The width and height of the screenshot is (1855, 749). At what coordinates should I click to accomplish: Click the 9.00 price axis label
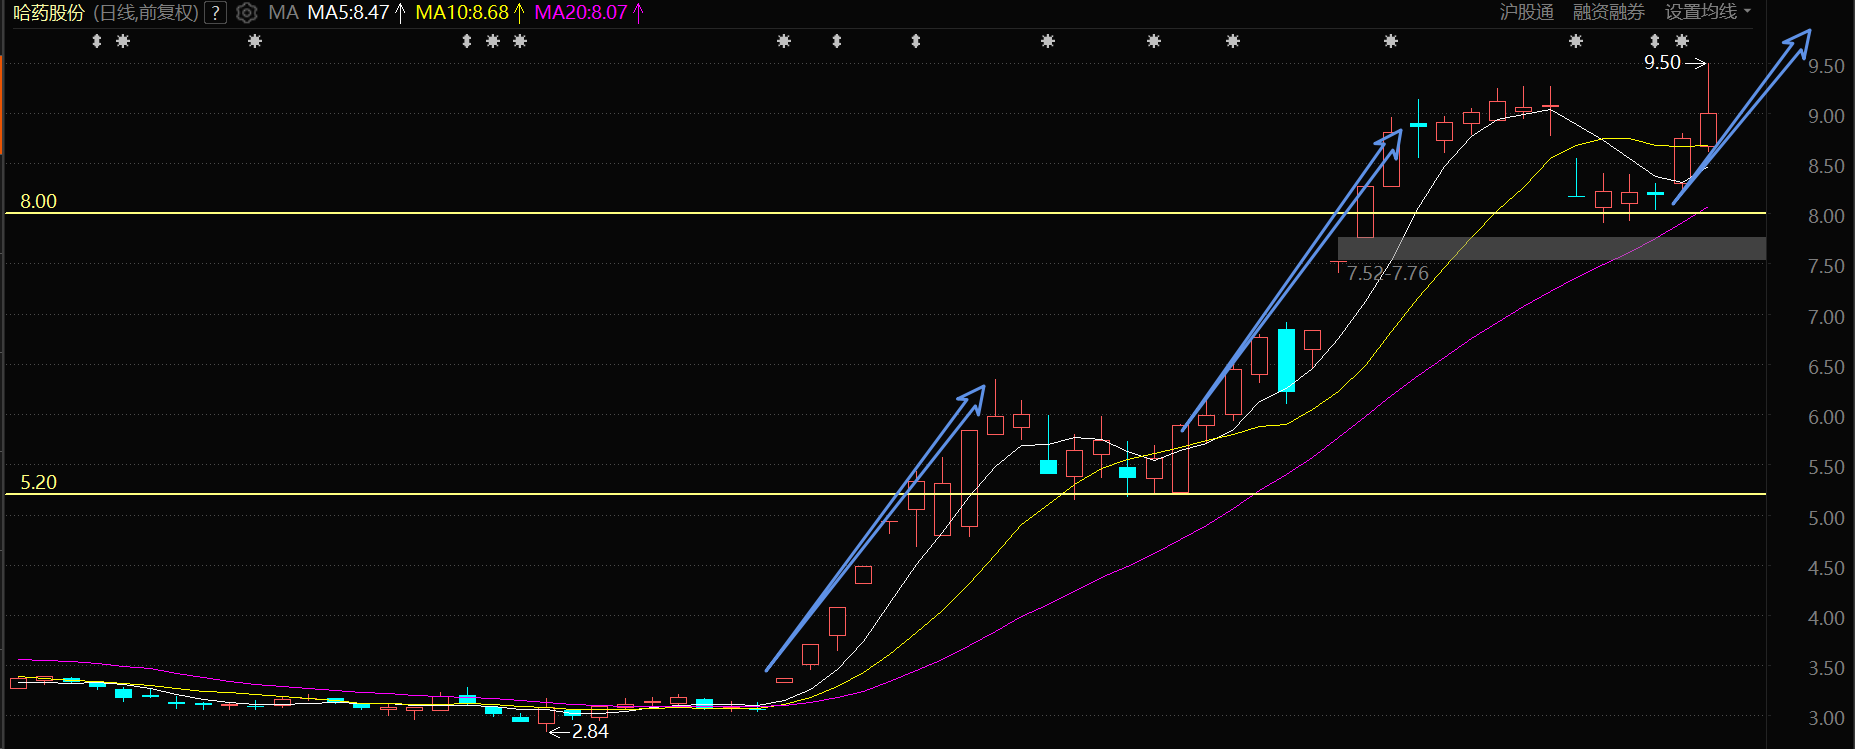point(1826,116)
